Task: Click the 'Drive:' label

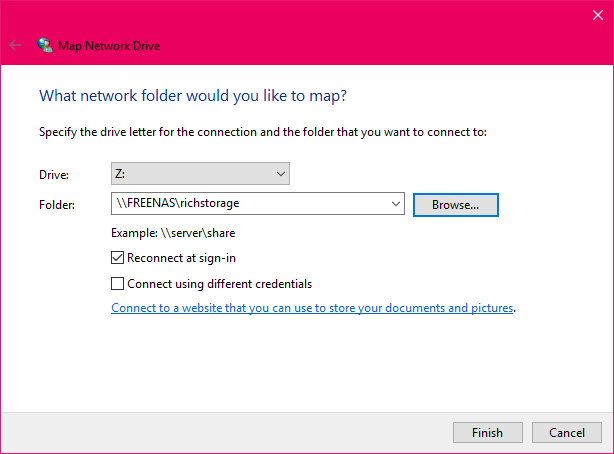Action: pos(54,175)
